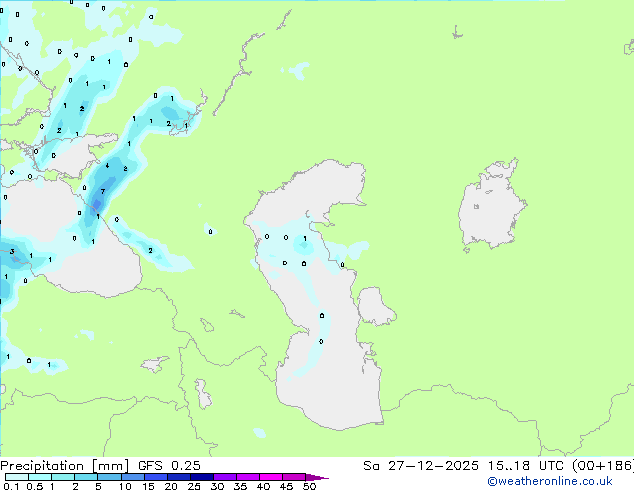Select the 20–25 mm dark blue legend swatch
Viewport: 634px width, 490px height.
(x=179, y=477)
